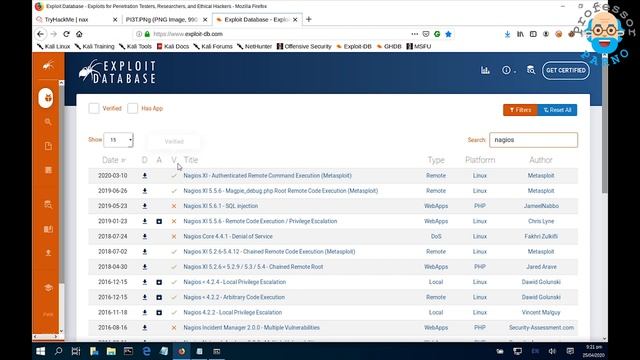Open the info icon menu in header
The image size is (640, 360).
[508, 70]
